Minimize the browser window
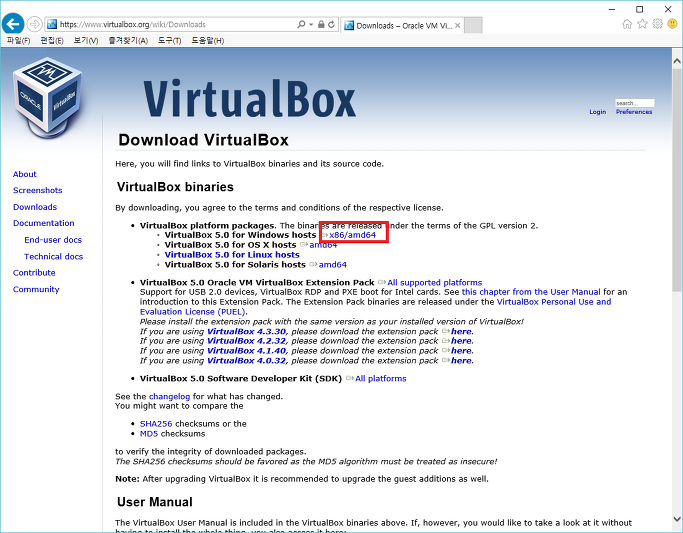This screenshot has height=533, width=683. click(x=612, y=9)
